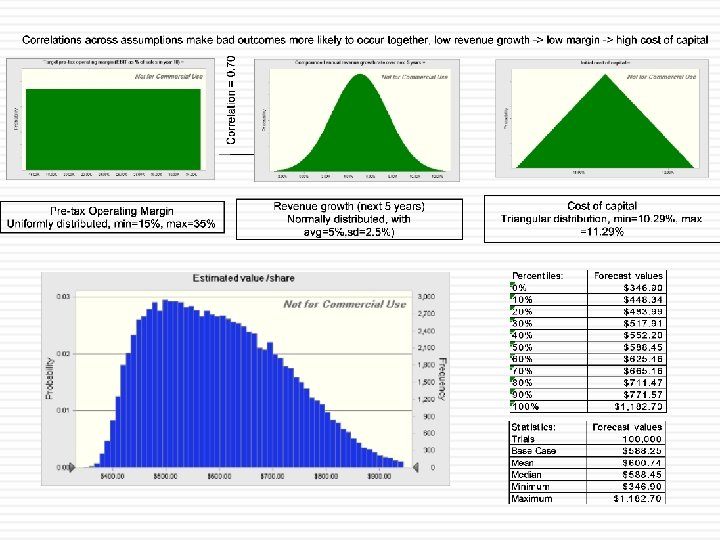This screenshot has width=720, height=540.
Task: Click the Correlation = 0.70 vertical label
Action: point(231,100)
